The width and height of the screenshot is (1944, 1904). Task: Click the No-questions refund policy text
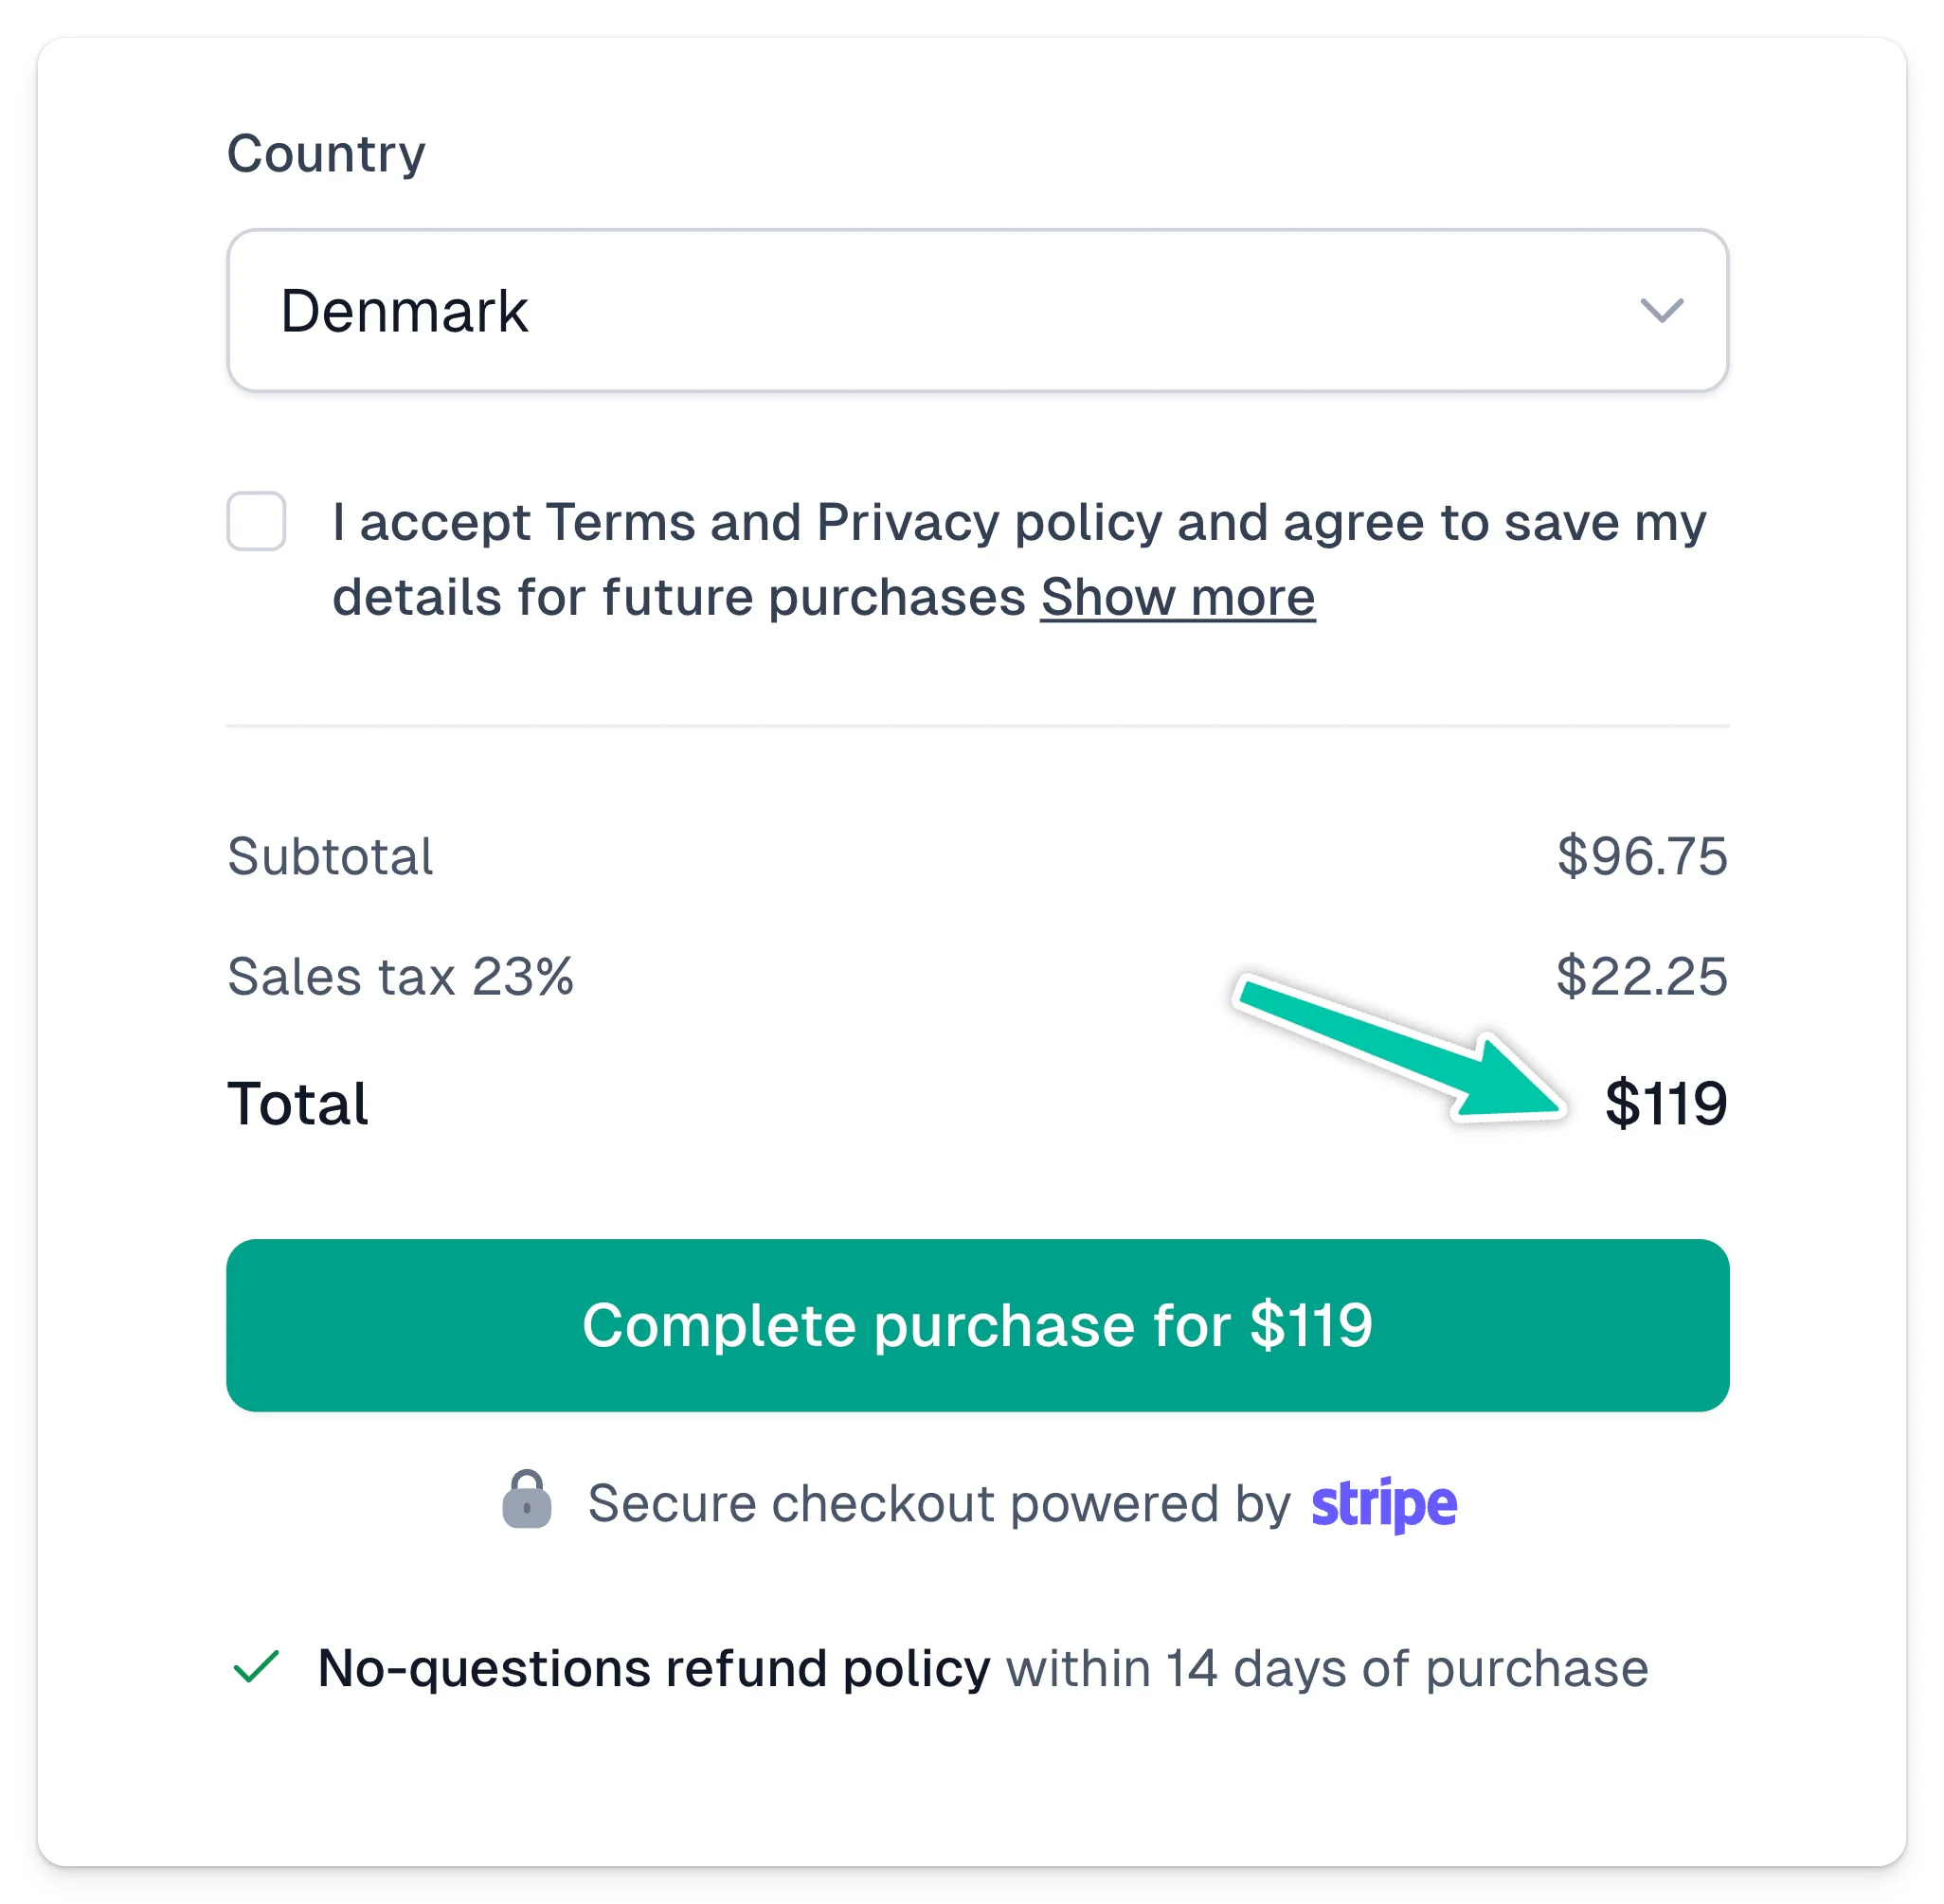(x=654, y=1668)
